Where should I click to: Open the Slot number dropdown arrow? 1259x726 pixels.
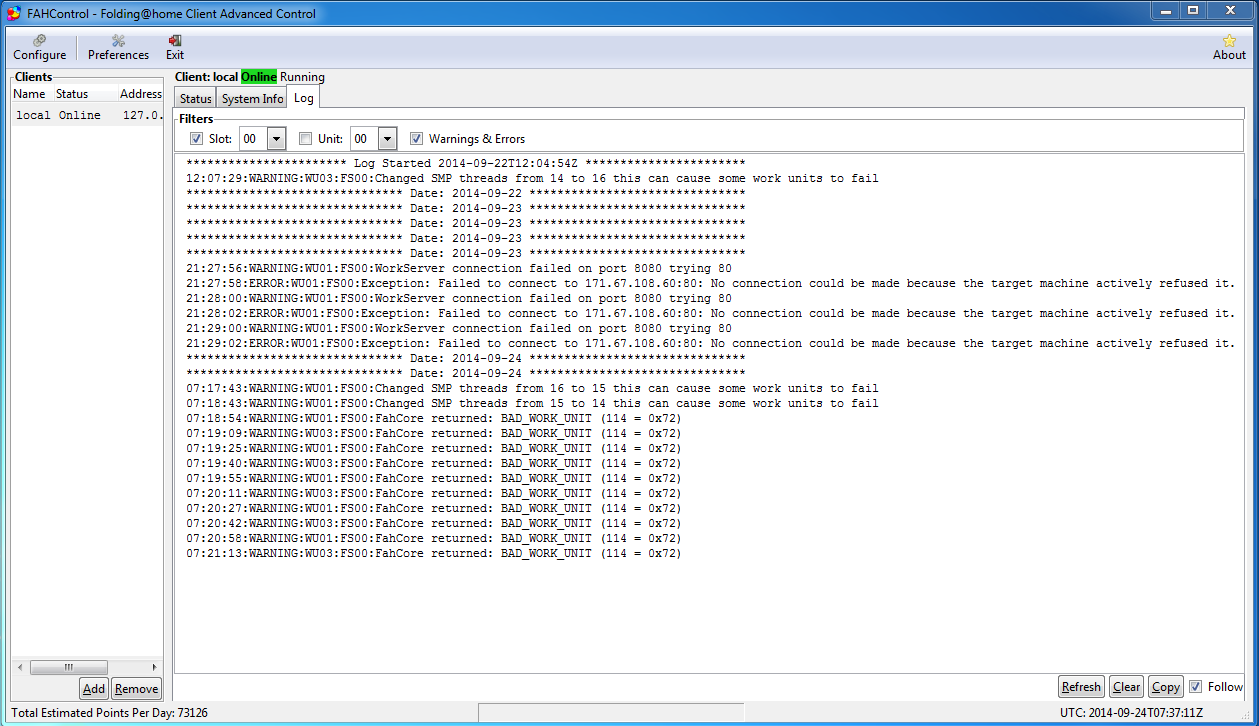pyautogui.click(x=277, y=138)
